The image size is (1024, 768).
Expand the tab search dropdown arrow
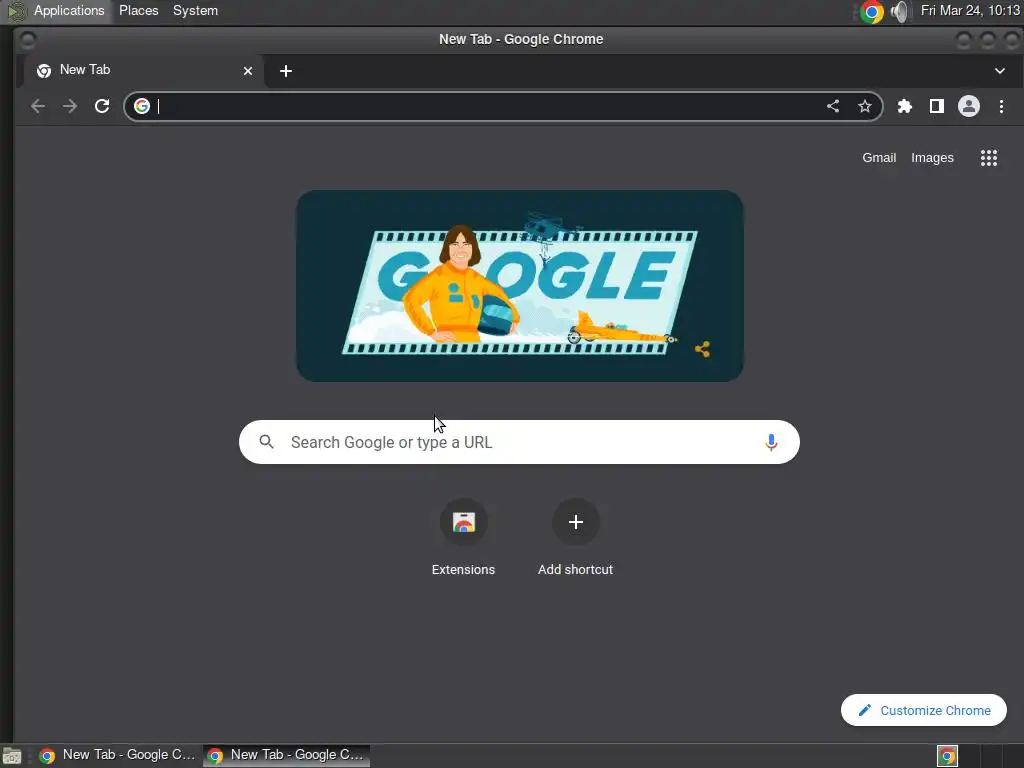1000,71
